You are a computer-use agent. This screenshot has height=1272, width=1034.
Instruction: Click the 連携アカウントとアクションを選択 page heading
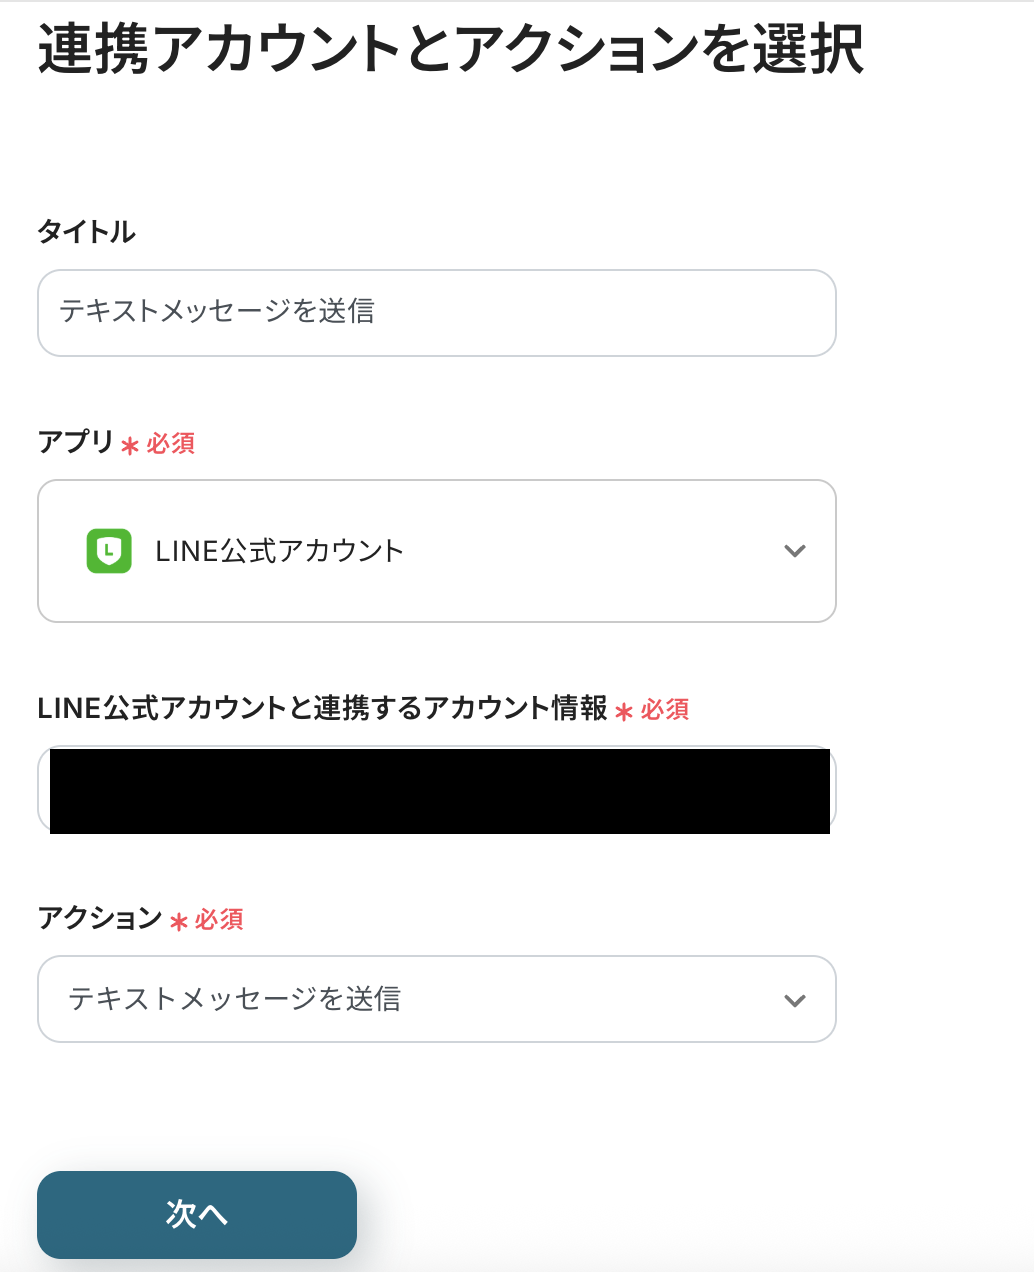coord(450,50)
